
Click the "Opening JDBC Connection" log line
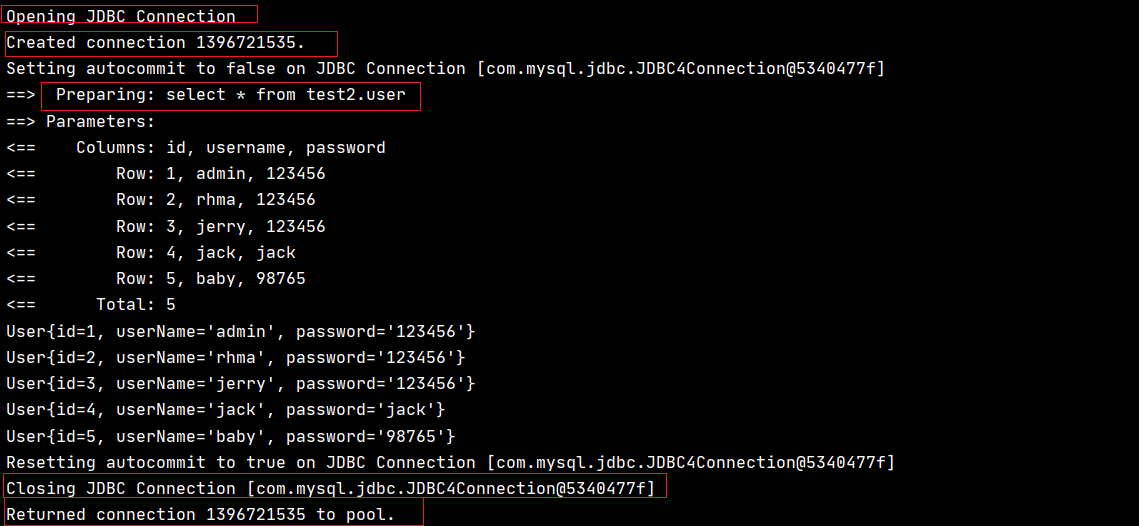click(121, 16)
